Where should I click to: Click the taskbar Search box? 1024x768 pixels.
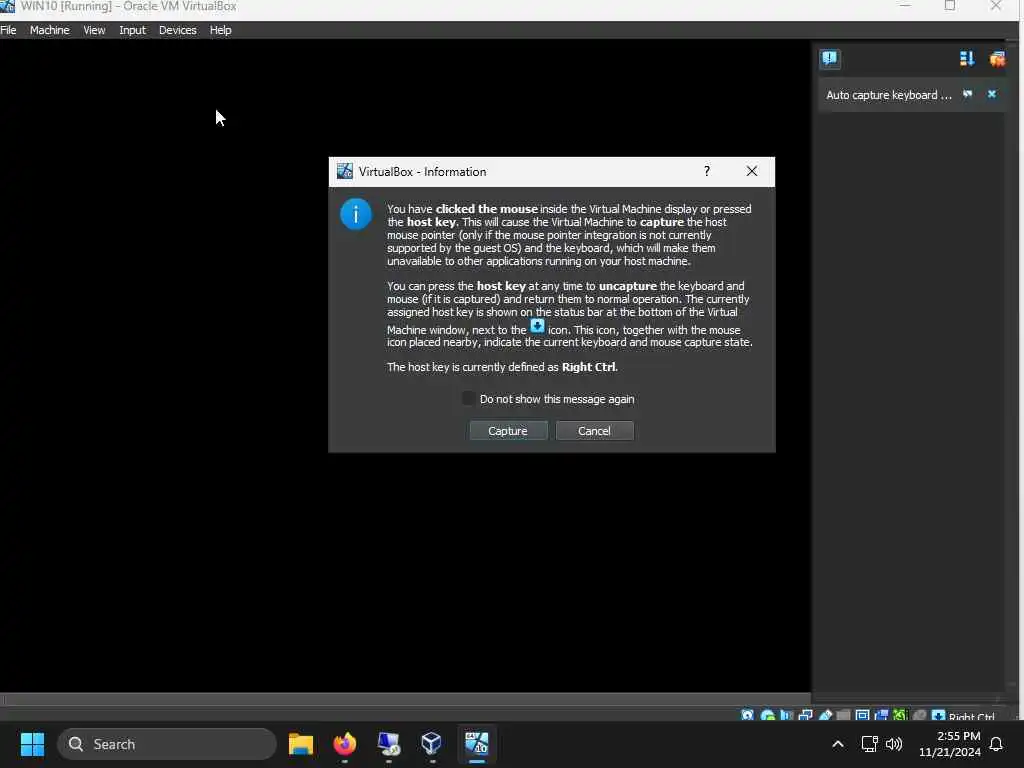coord(167,744)
